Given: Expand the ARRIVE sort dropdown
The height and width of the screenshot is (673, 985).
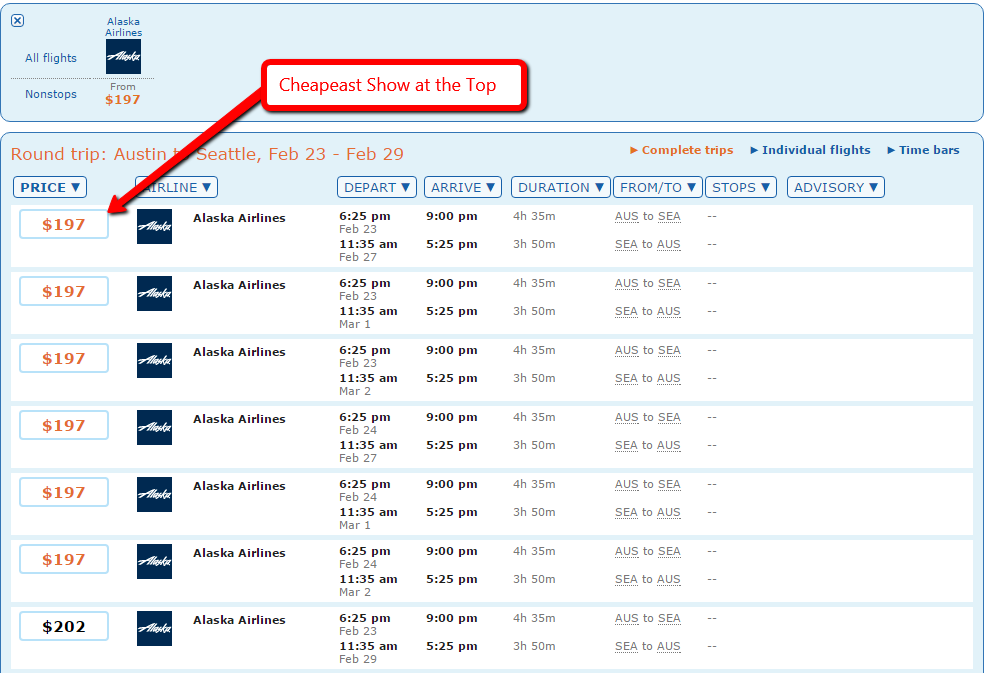Looking at the screenshot, I should 464,187.
